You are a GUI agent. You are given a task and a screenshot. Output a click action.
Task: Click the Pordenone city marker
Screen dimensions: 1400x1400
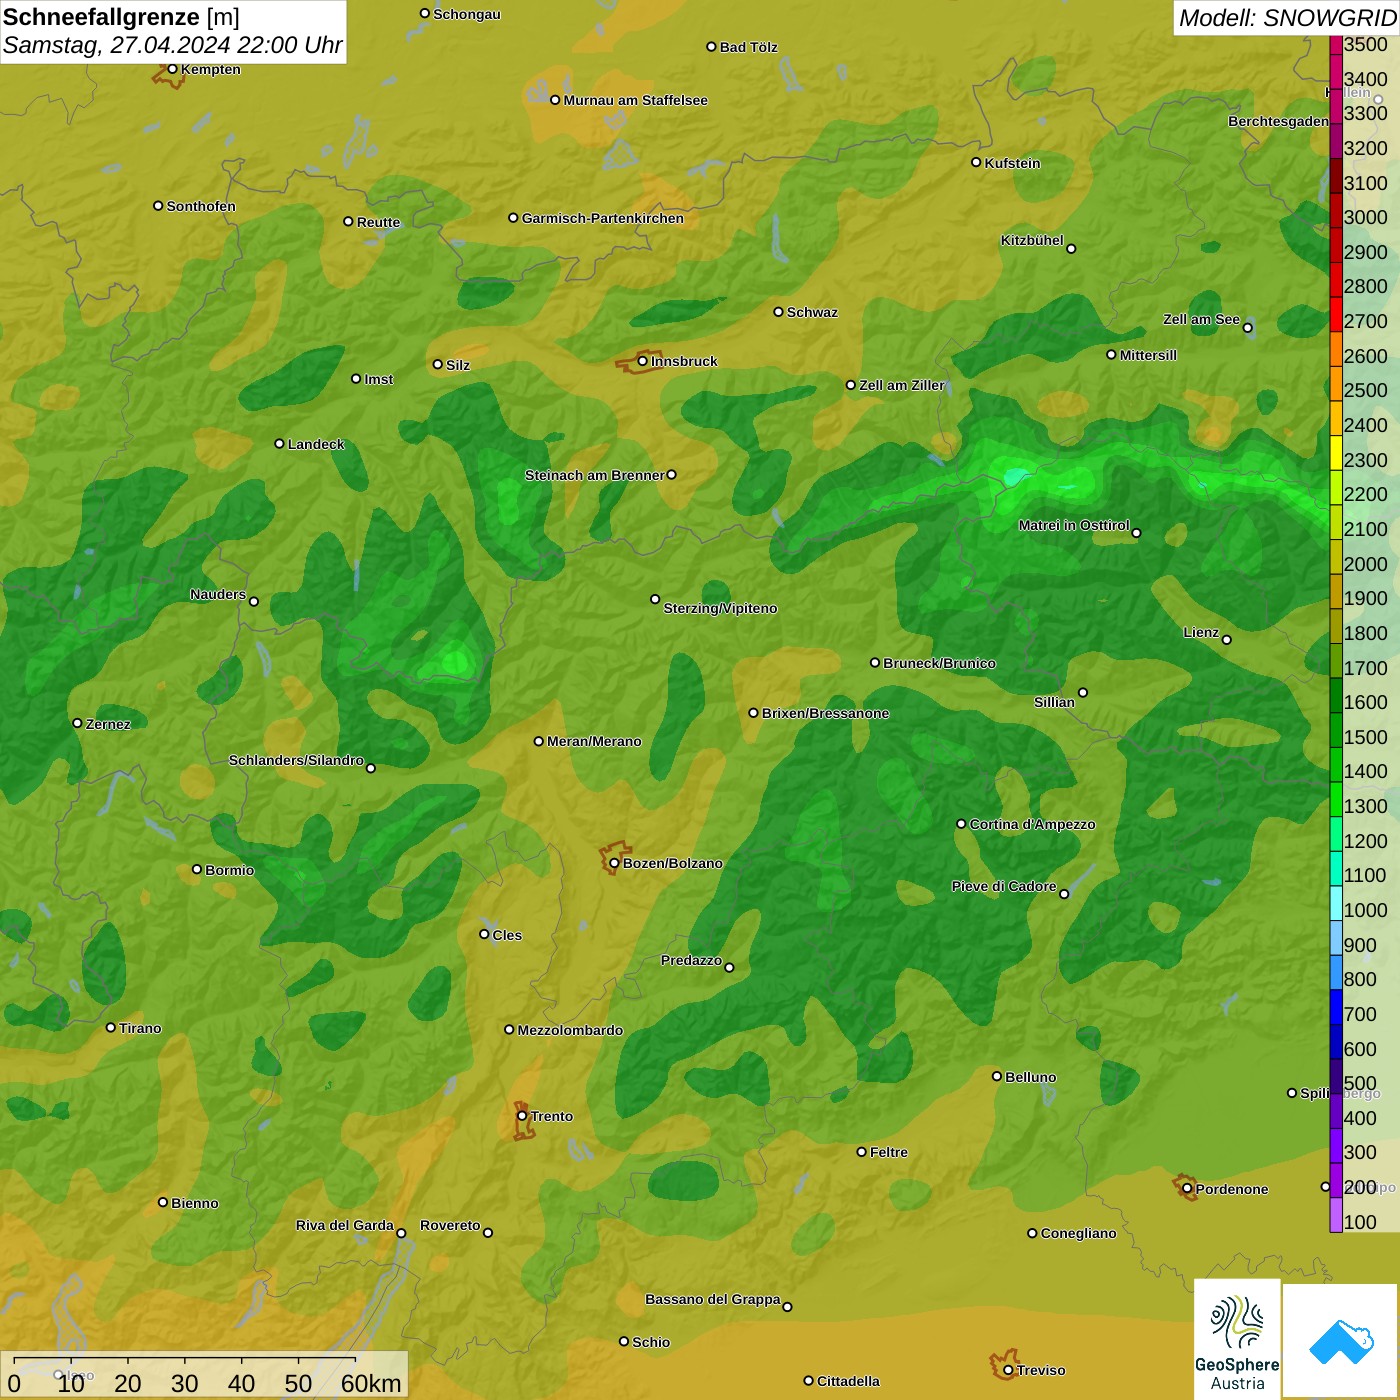1187,1189
